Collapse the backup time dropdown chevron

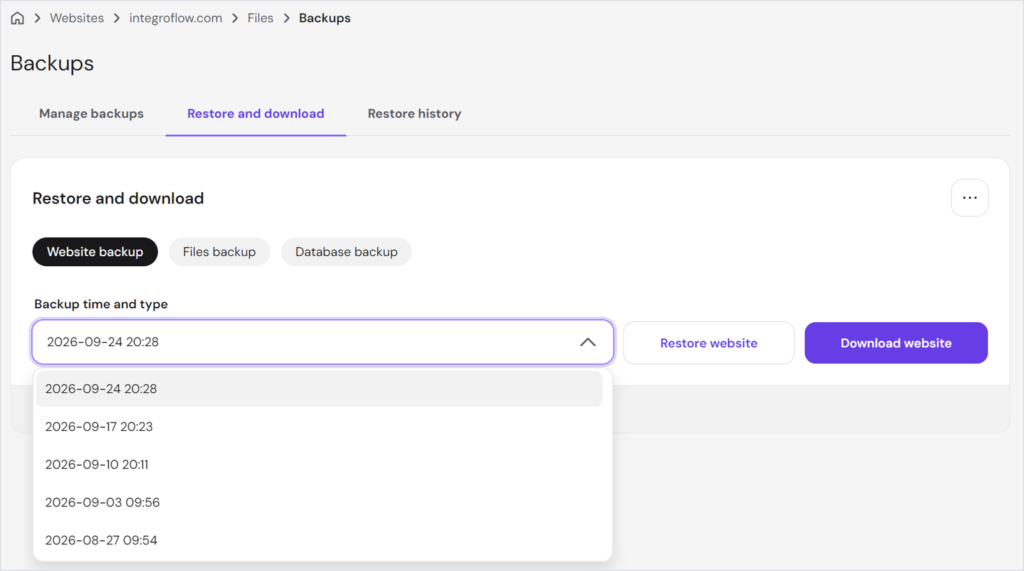(588, 342)
